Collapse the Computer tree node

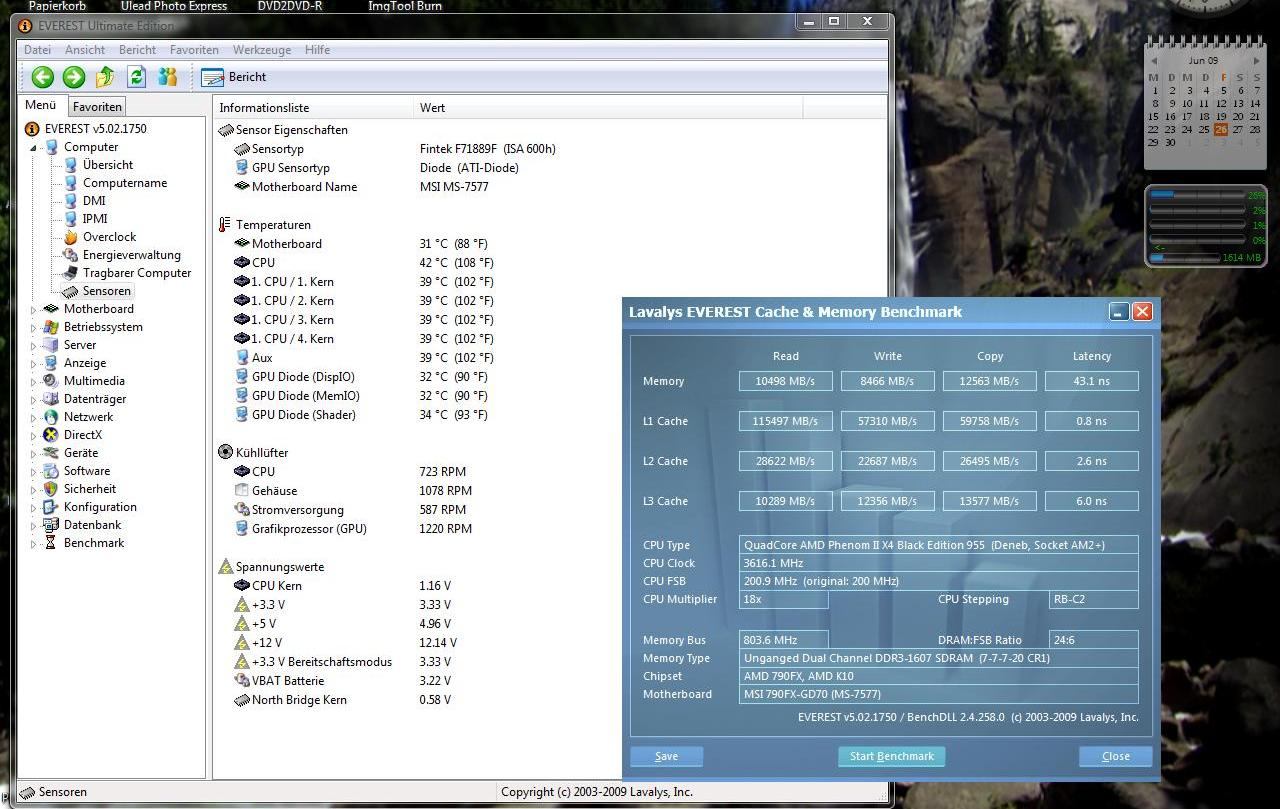click(x=33, y=148)
